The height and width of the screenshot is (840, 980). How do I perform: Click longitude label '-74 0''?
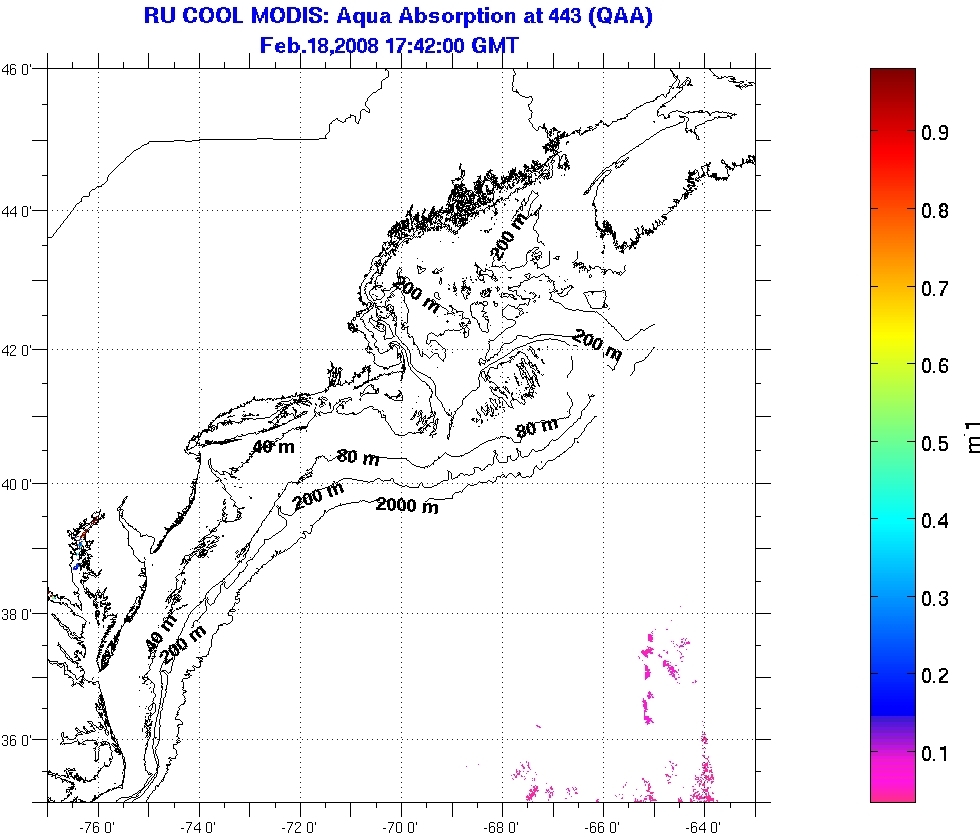(x=198, y=828)
